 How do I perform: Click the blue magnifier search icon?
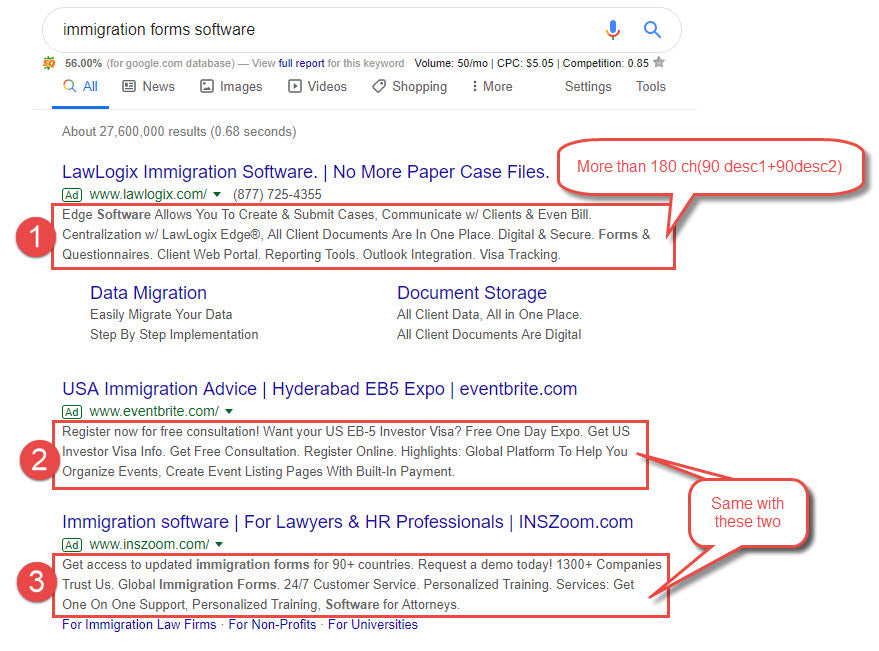(652, 29)
